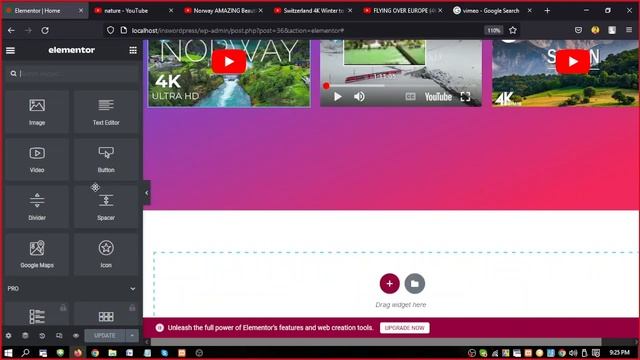The image size is (640, 360).
Task: Preview changes with the eye icon
Action: 76,336
